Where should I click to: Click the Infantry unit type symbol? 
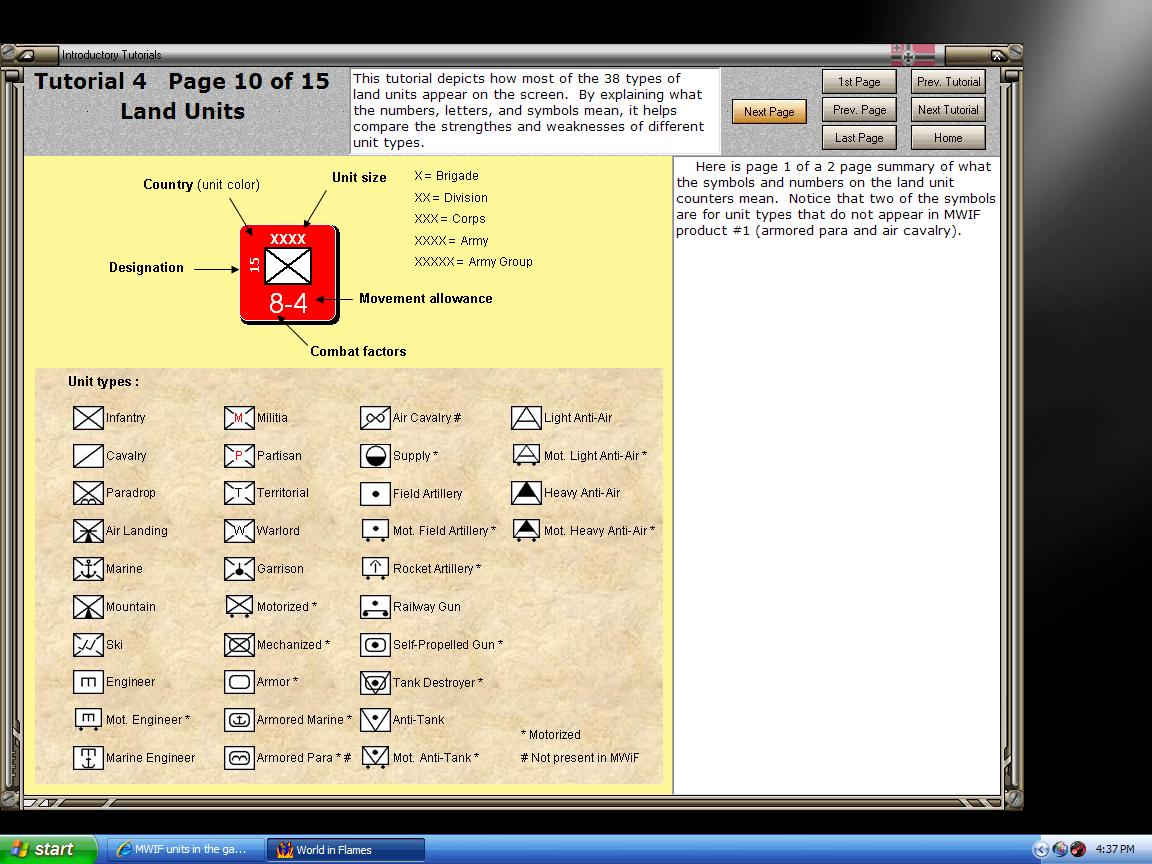click(x=88, y=418)
